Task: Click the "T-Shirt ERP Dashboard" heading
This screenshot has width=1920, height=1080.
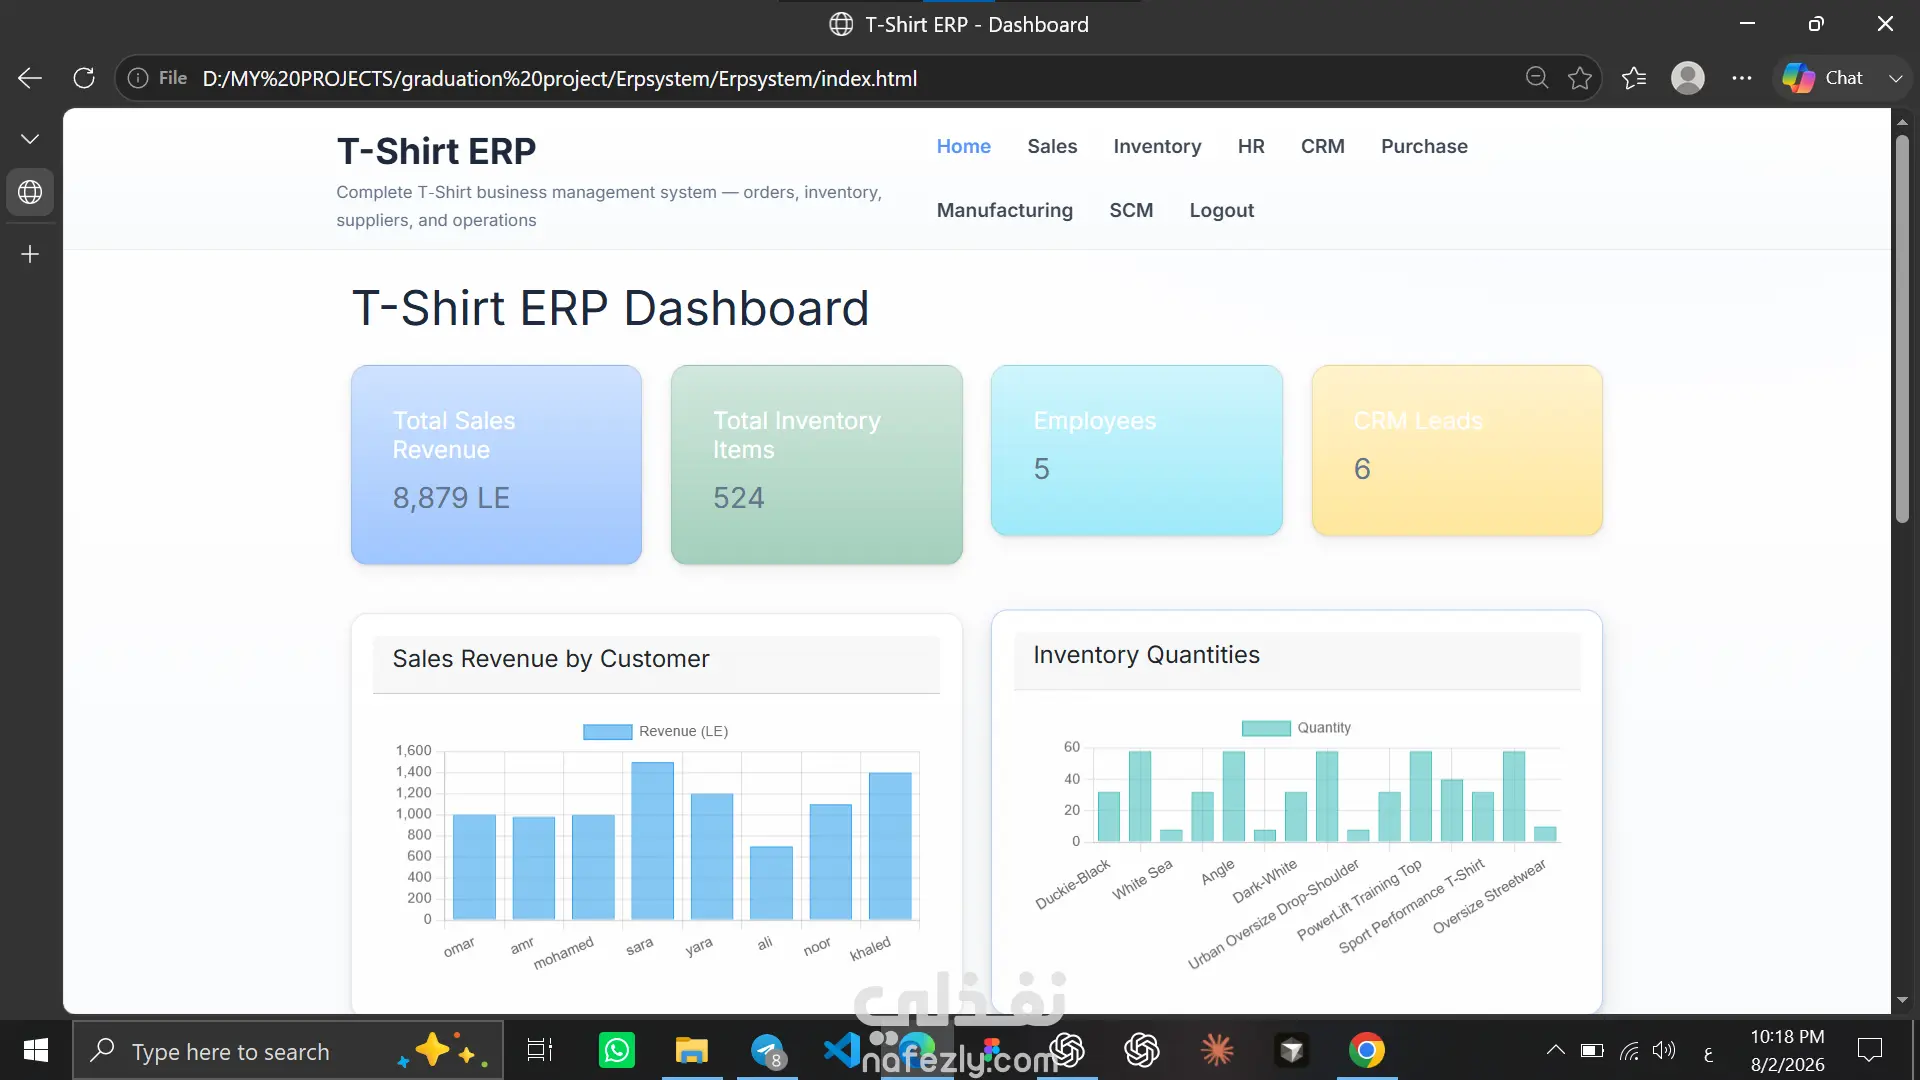Action: pos(610,308)
